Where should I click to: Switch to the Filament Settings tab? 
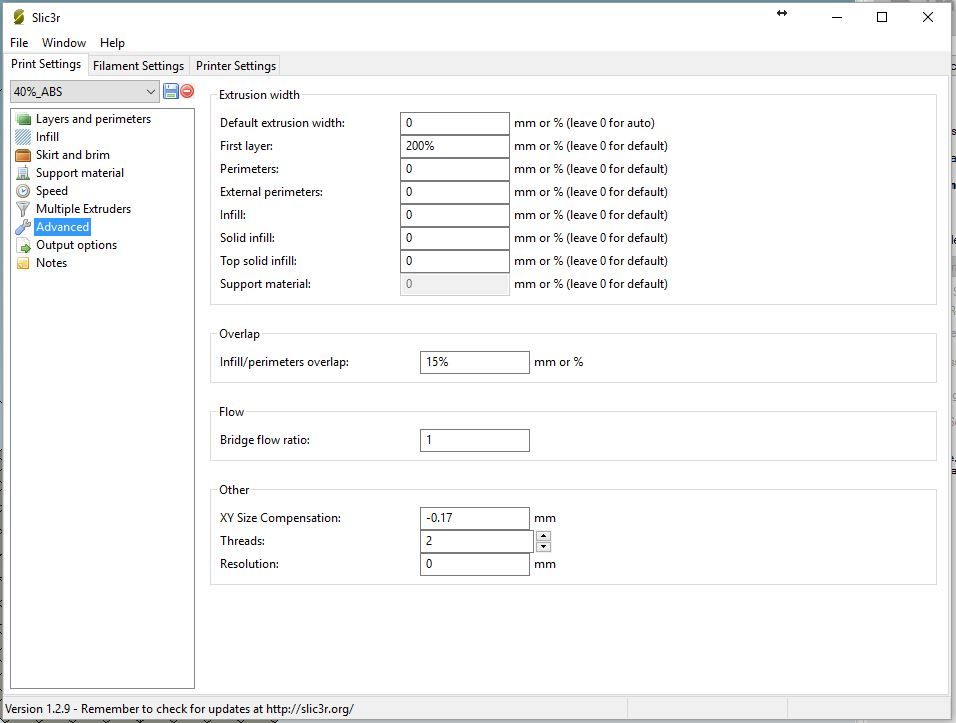coord(138,66)
